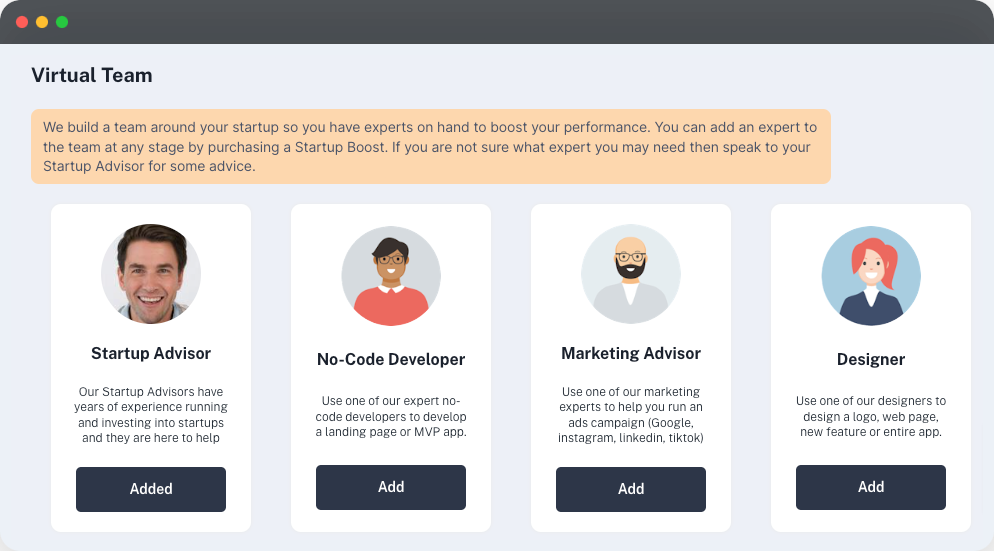
Task: Click the Startup Advisor description text
Action: coord(151,415)
